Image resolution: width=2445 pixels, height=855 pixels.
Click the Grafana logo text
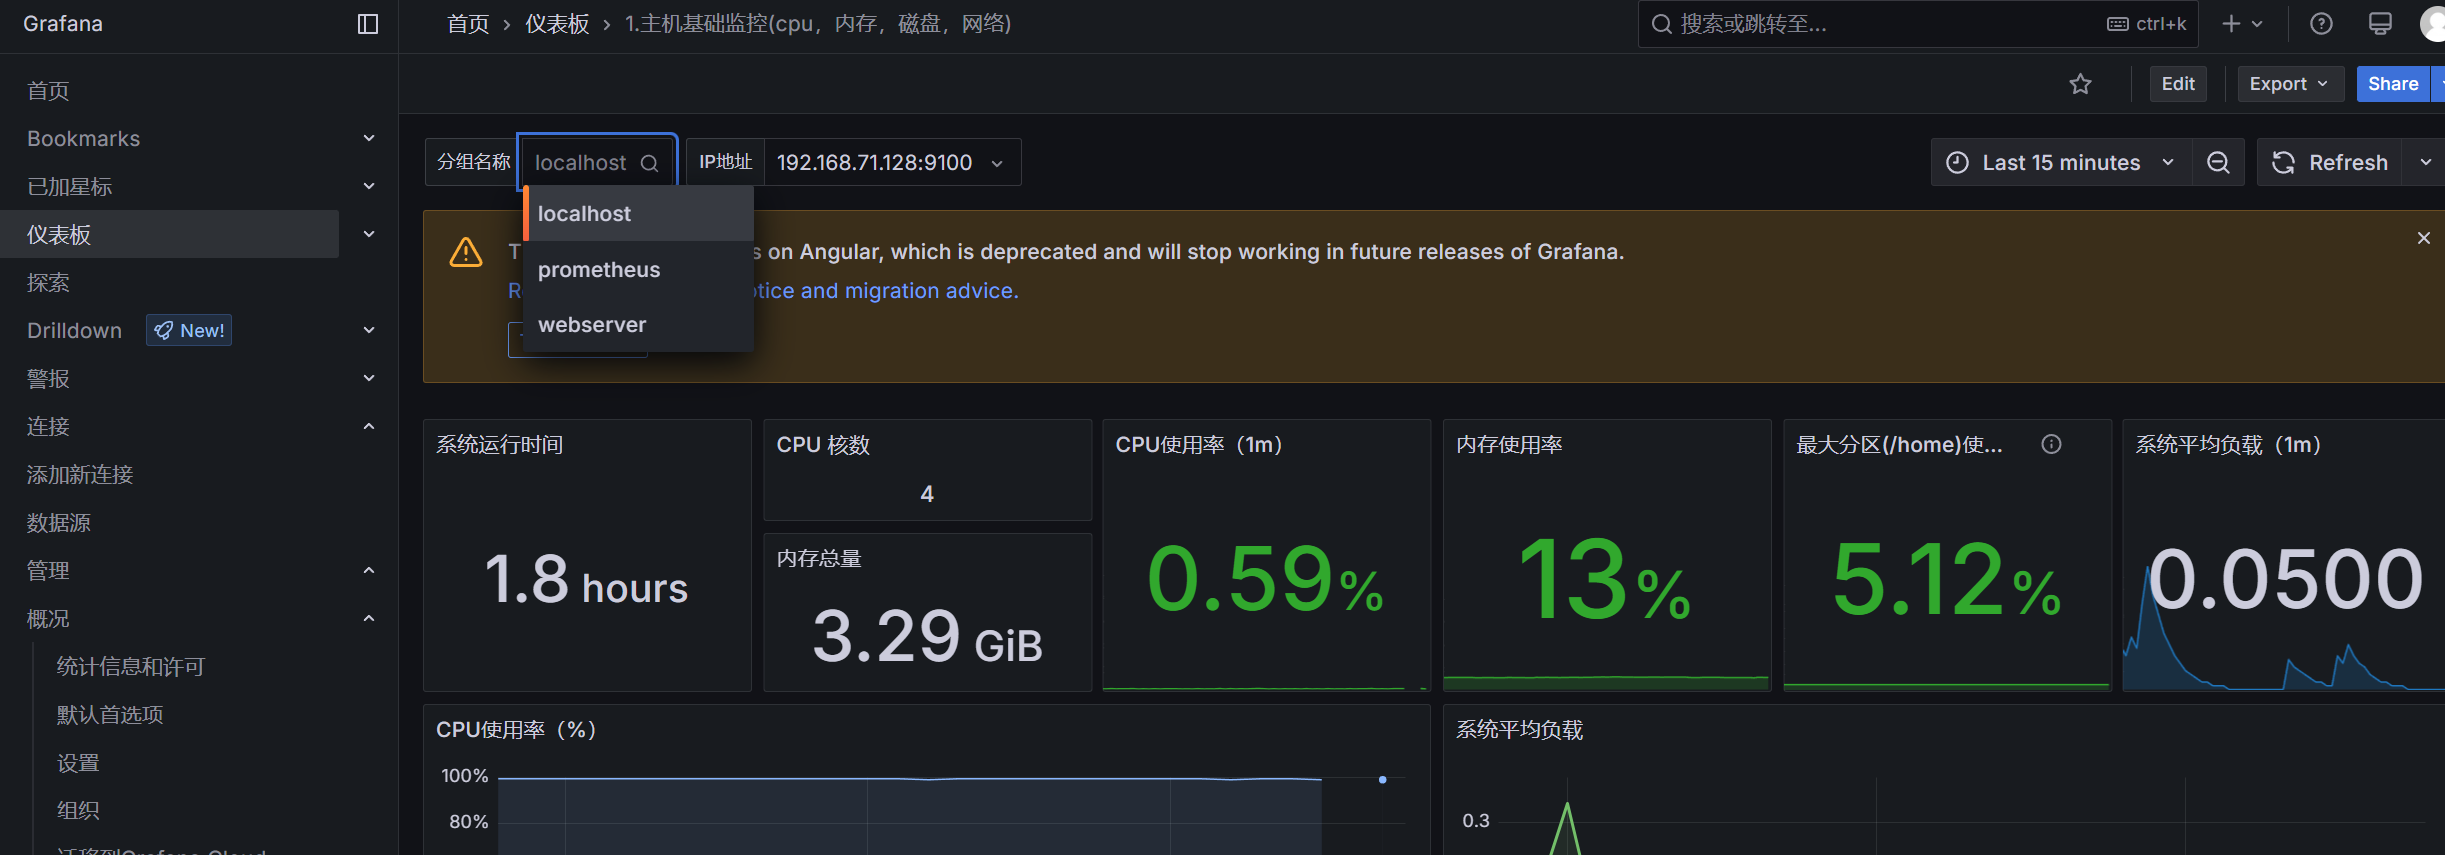click(63, 24)
